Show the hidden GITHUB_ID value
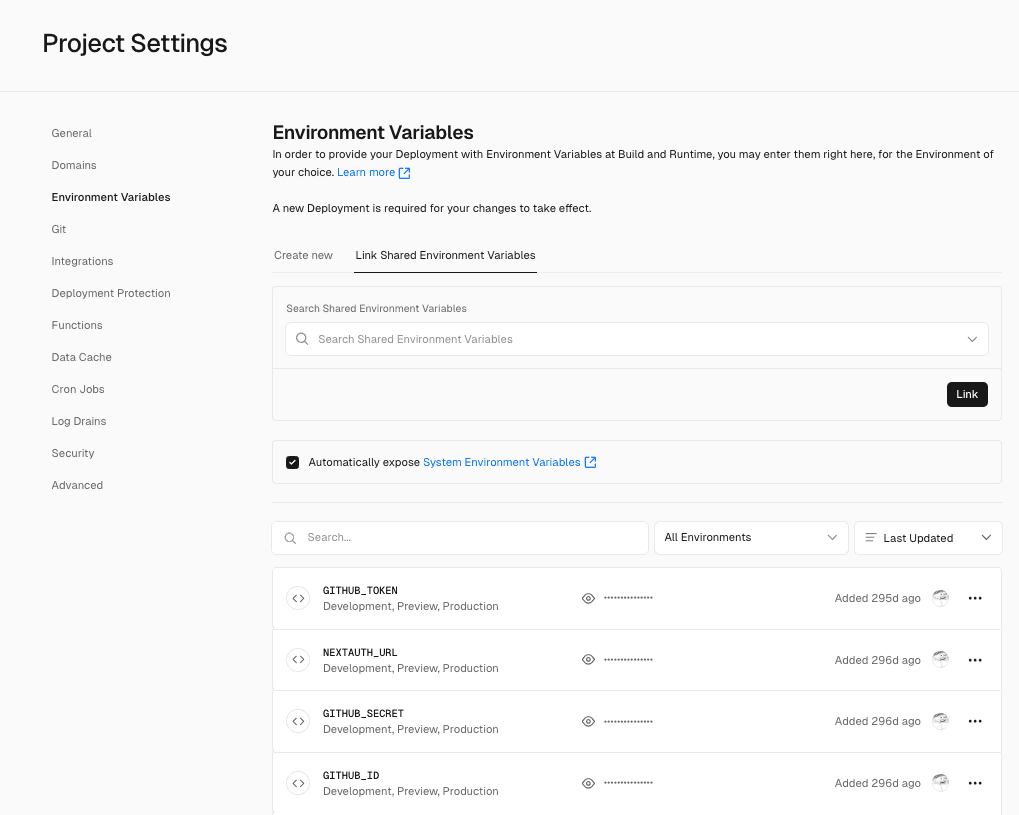This screenshot has height=815, width=1019. pos(588,783)
